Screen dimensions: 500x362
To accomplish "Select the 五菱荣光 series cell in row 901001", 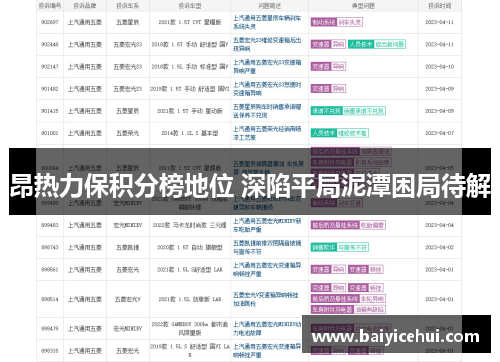I will pos(128,133).
